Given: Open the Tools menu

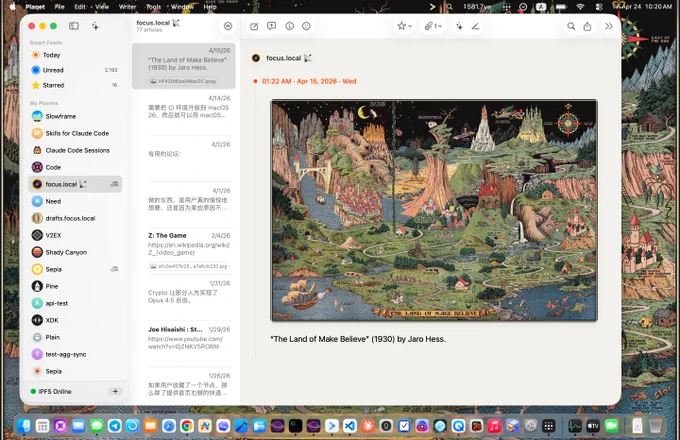Looking at the screenshot, I should 153,7.
